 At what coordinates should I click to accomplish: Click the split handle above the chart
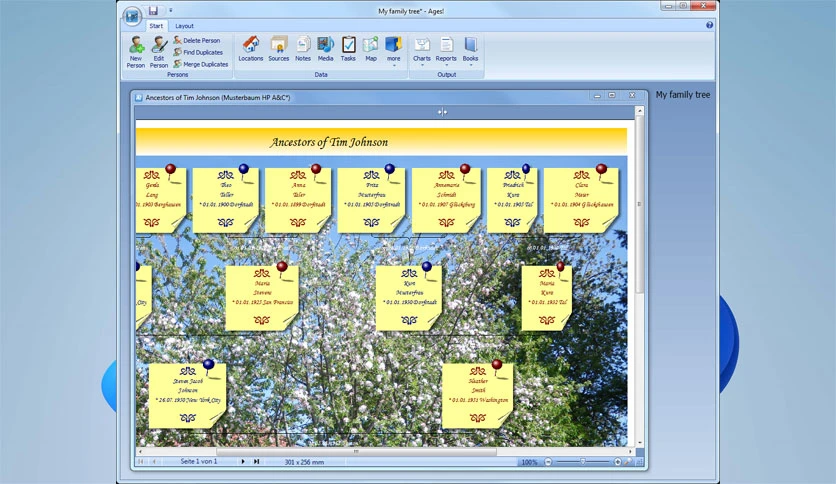[442, 112]
